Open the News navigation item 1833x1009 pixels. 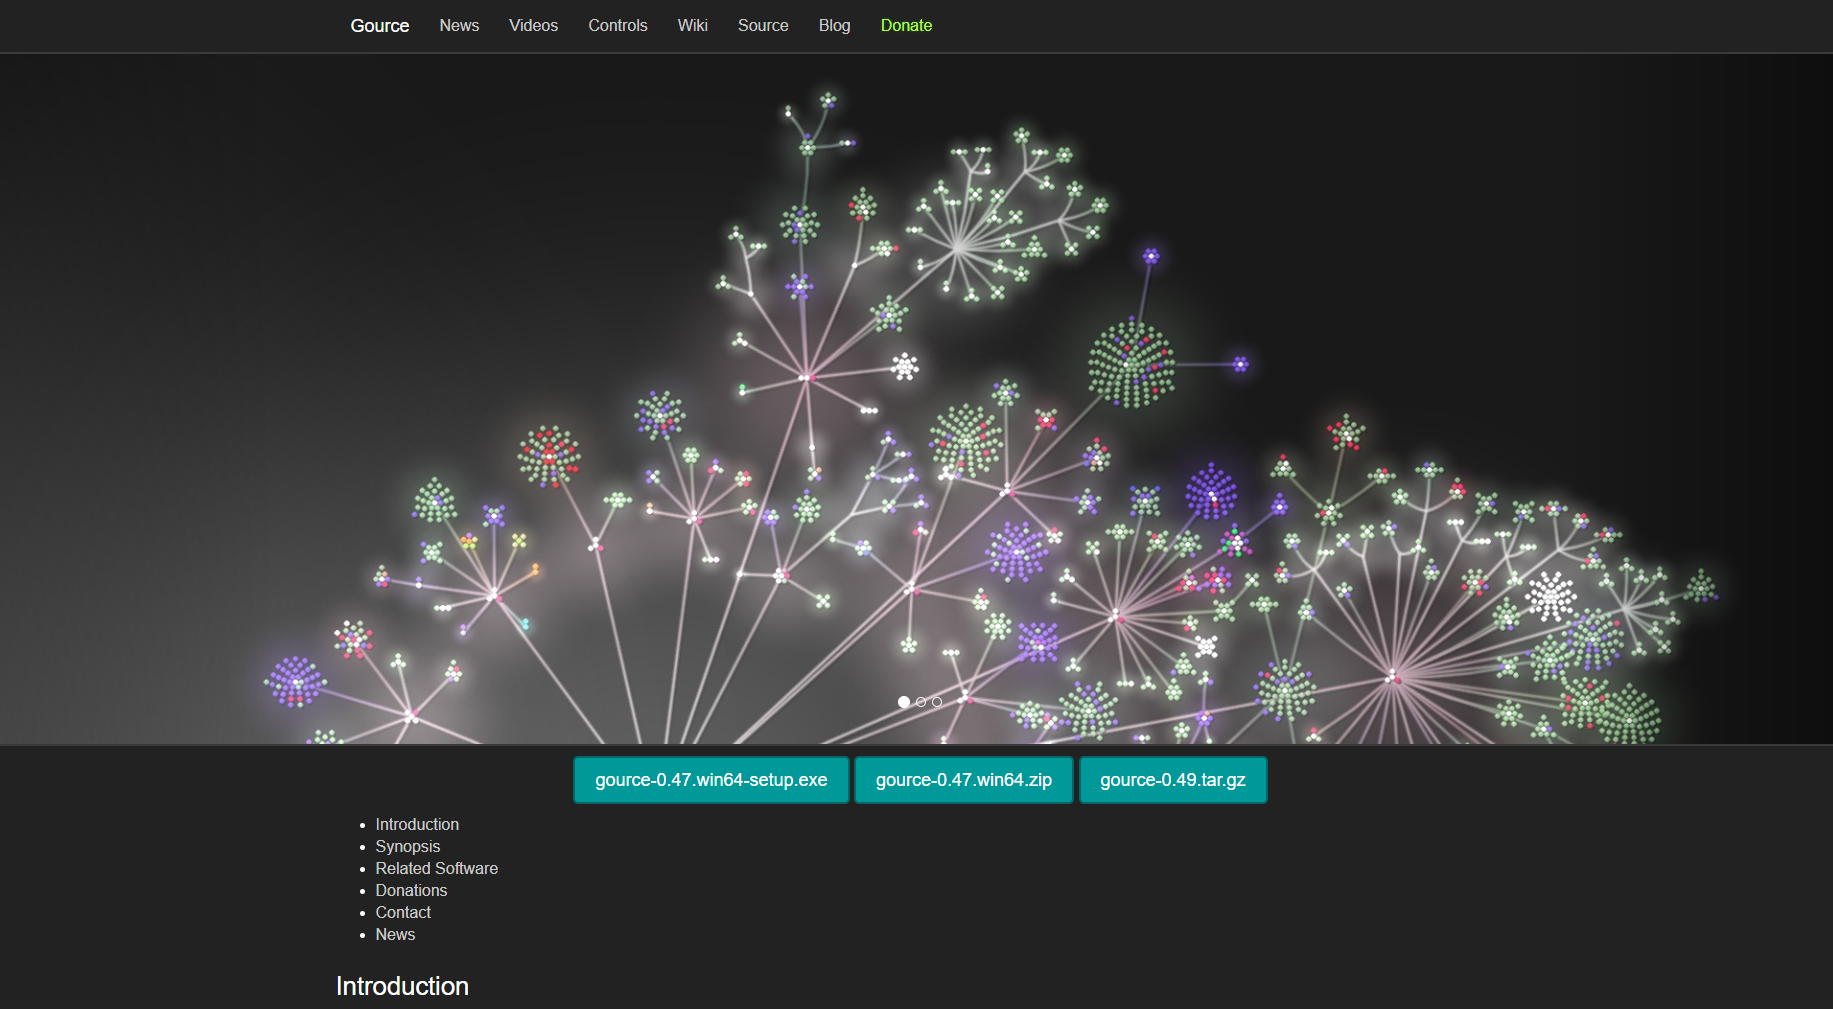459,26
